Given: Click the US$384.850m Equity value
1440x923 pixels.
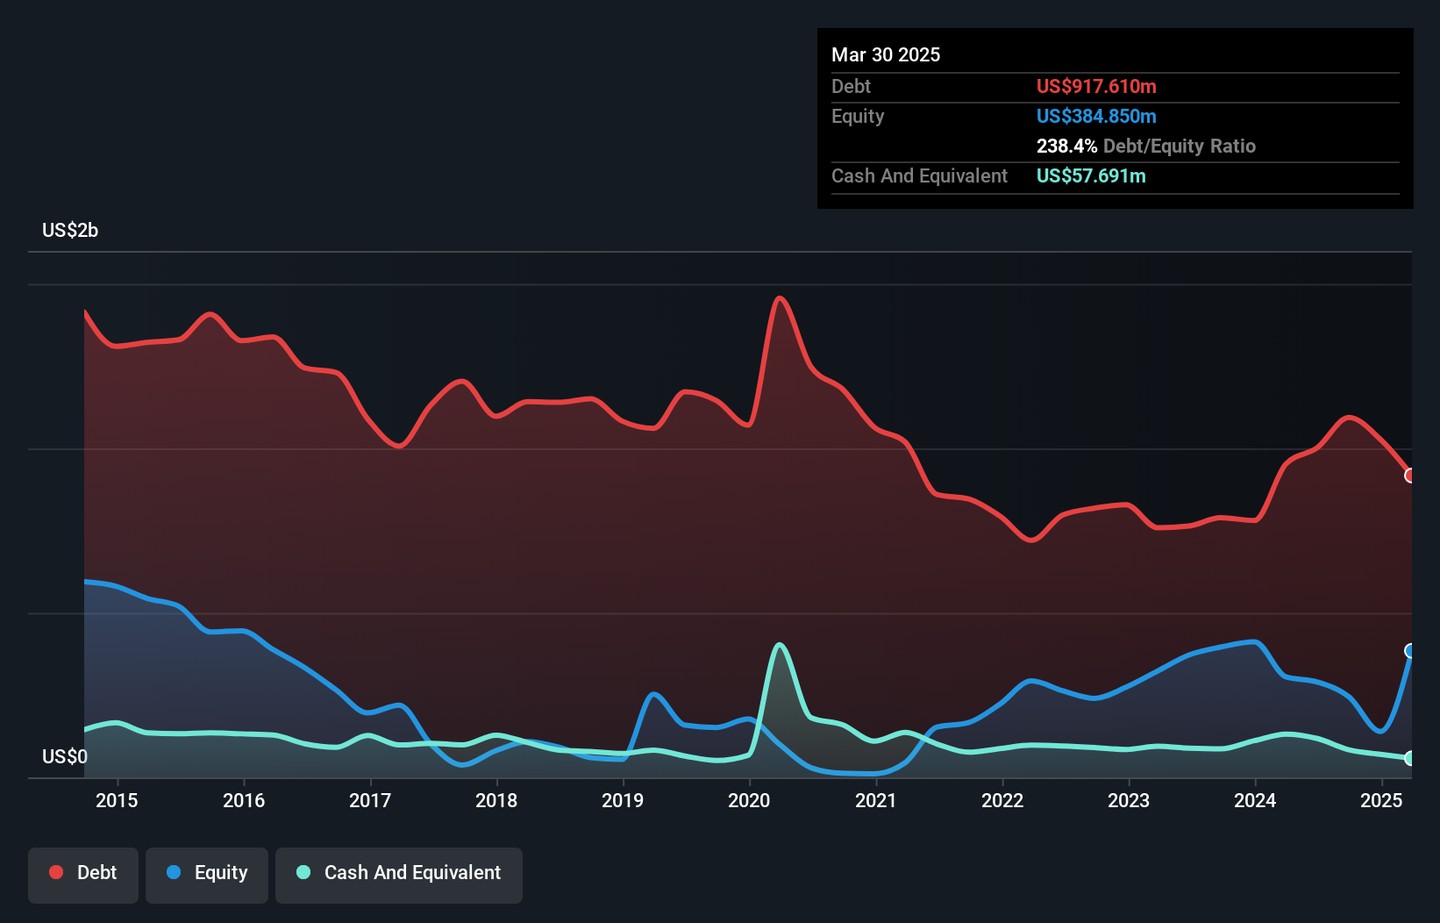Looking at the screenshot, I should [1096, 116].
